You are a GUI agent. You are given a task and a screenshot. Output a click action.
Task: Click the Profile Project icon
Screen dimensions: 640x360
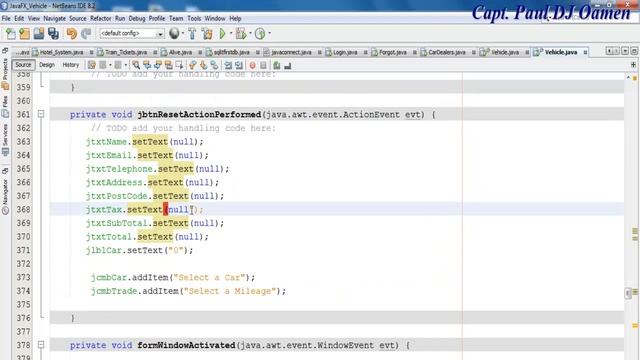260,33
